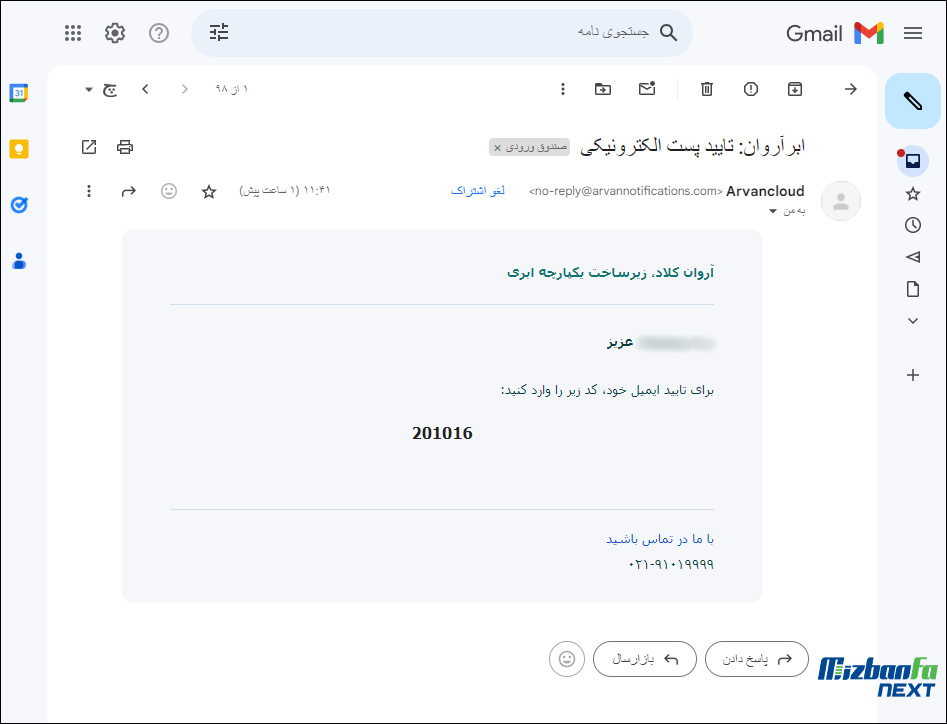Open toolbar more options three dots

pyautogui.click(x=563, y=89)
